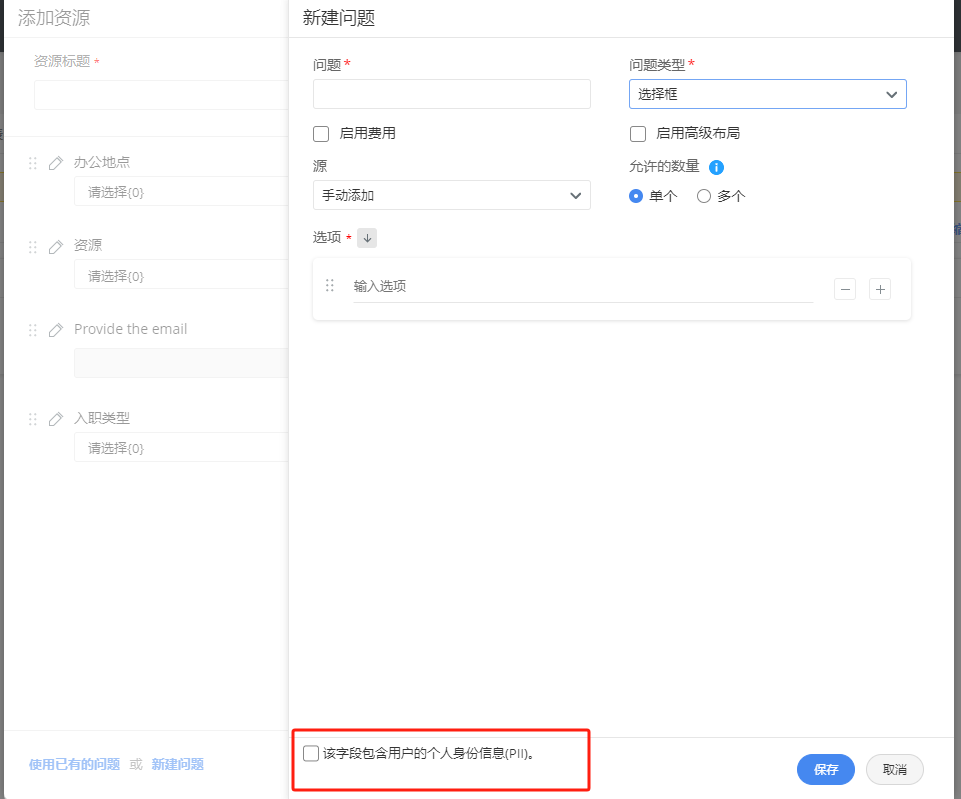Select the 多个 radio button
The width and height of the screenshot is (961, 799).
click(x=704, y=196)
